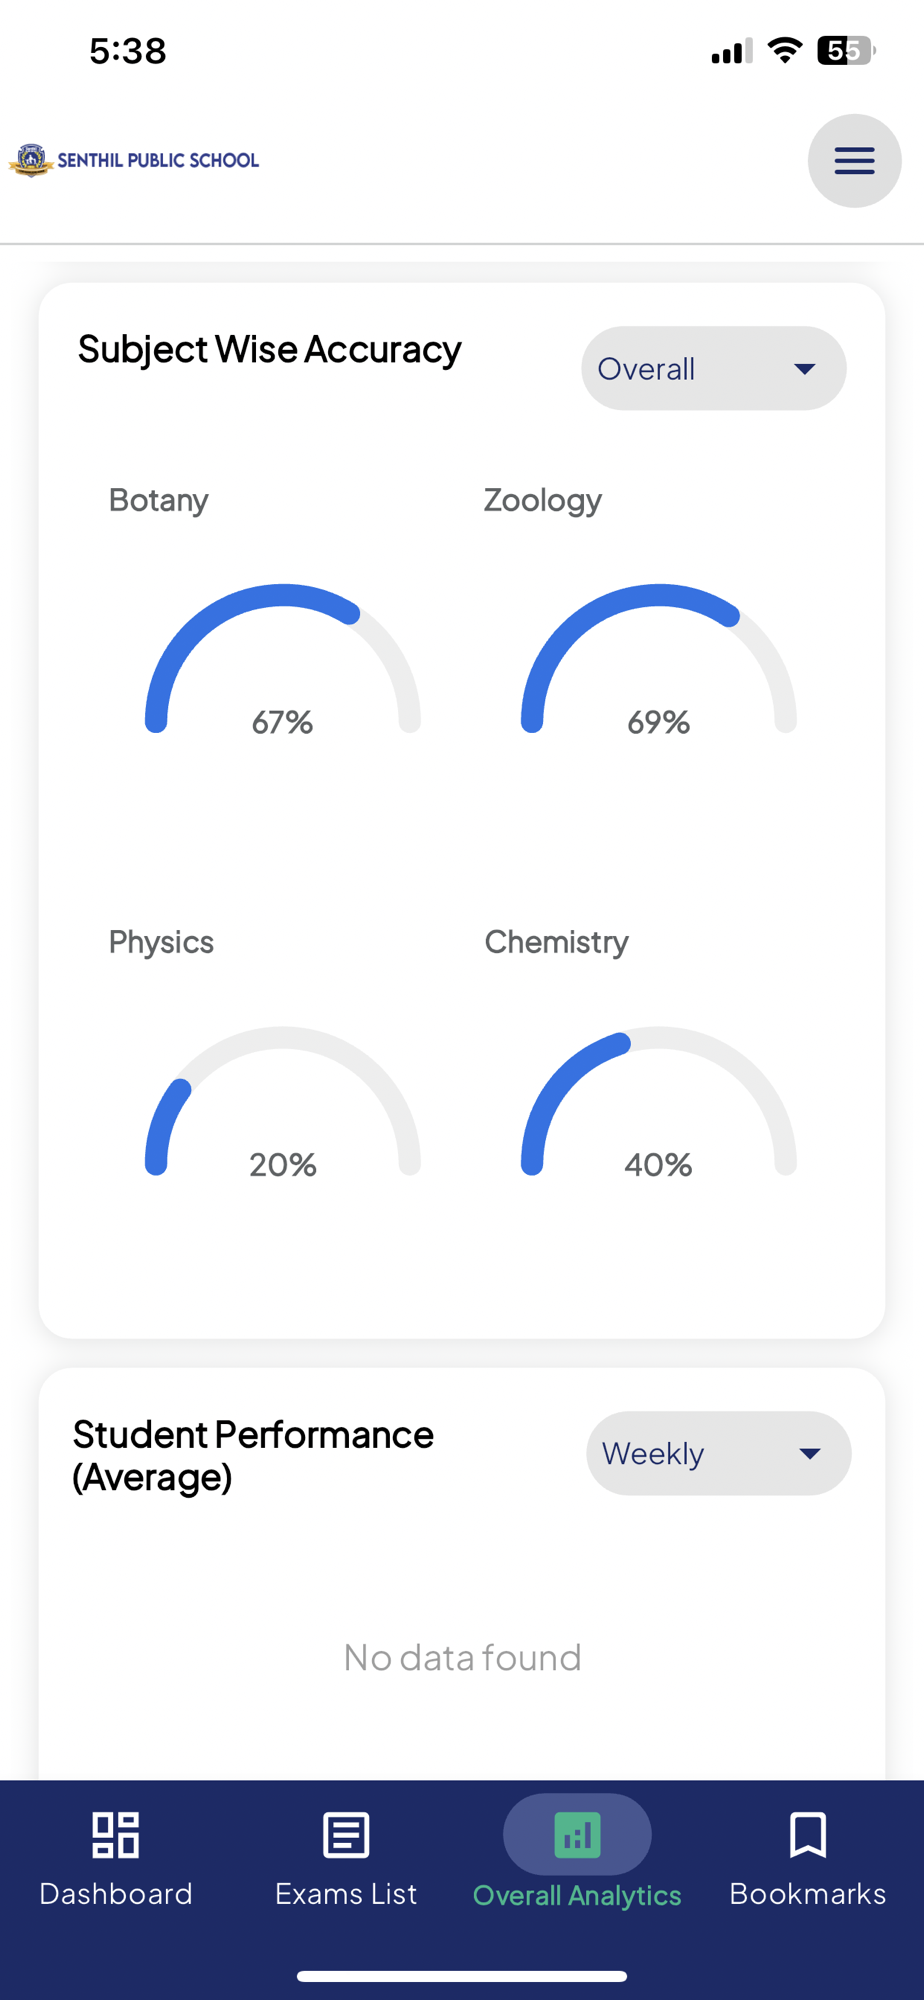
Task: Tap the Dashboard grid icon
Action: [116, 1834]
